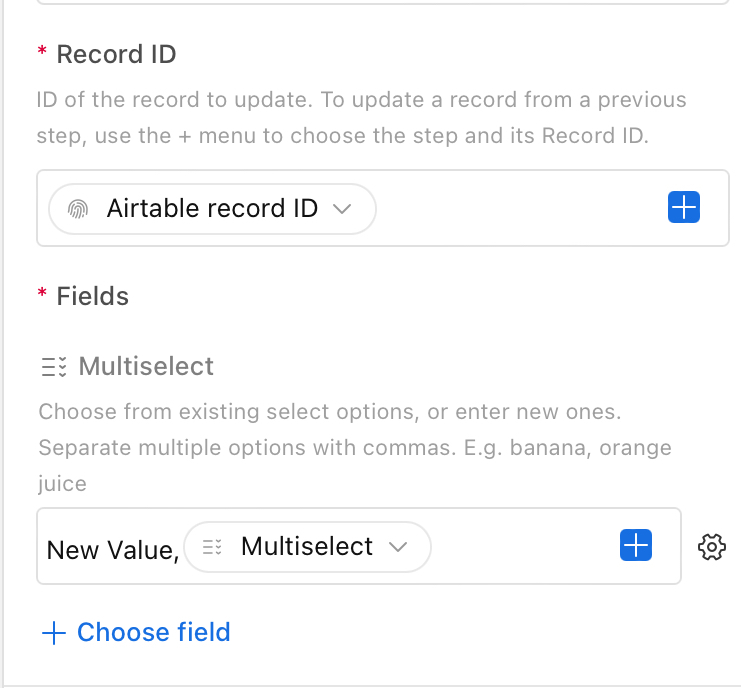Open settings gear for Multiselect field
741x688 pixels.
[712, 547]
